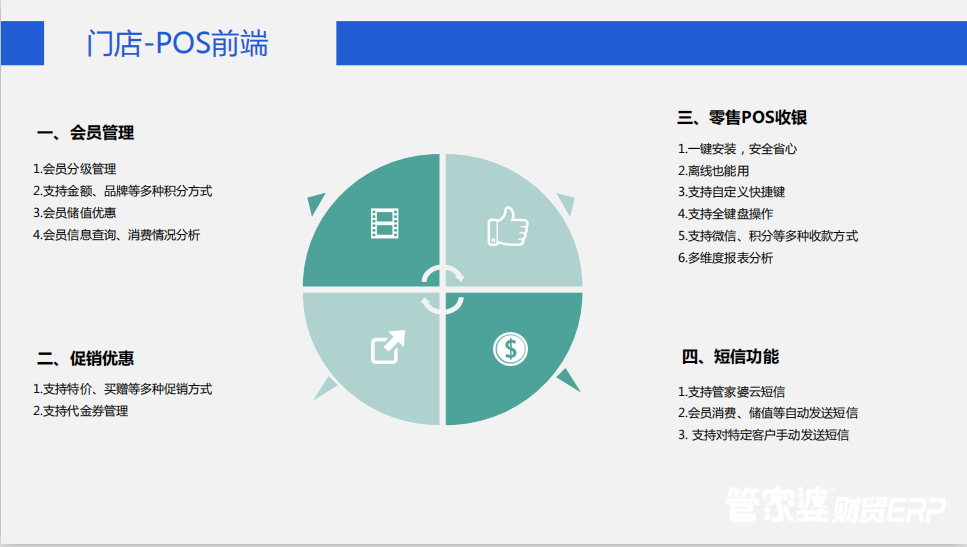The height and width of the screenshot is (547, 967).
Task: Click the line '1.支持管家婆云短信'
Action: 731,392
